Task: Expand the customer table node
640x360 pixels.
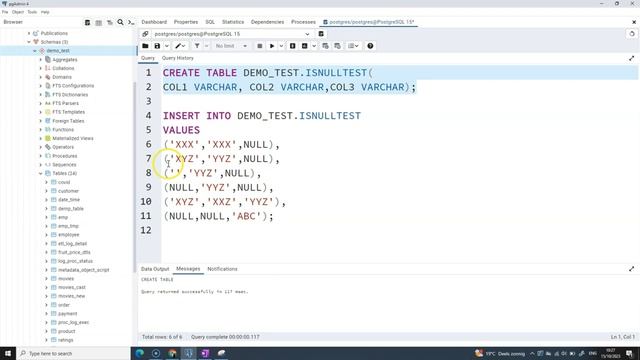Action: coord(46,191)
